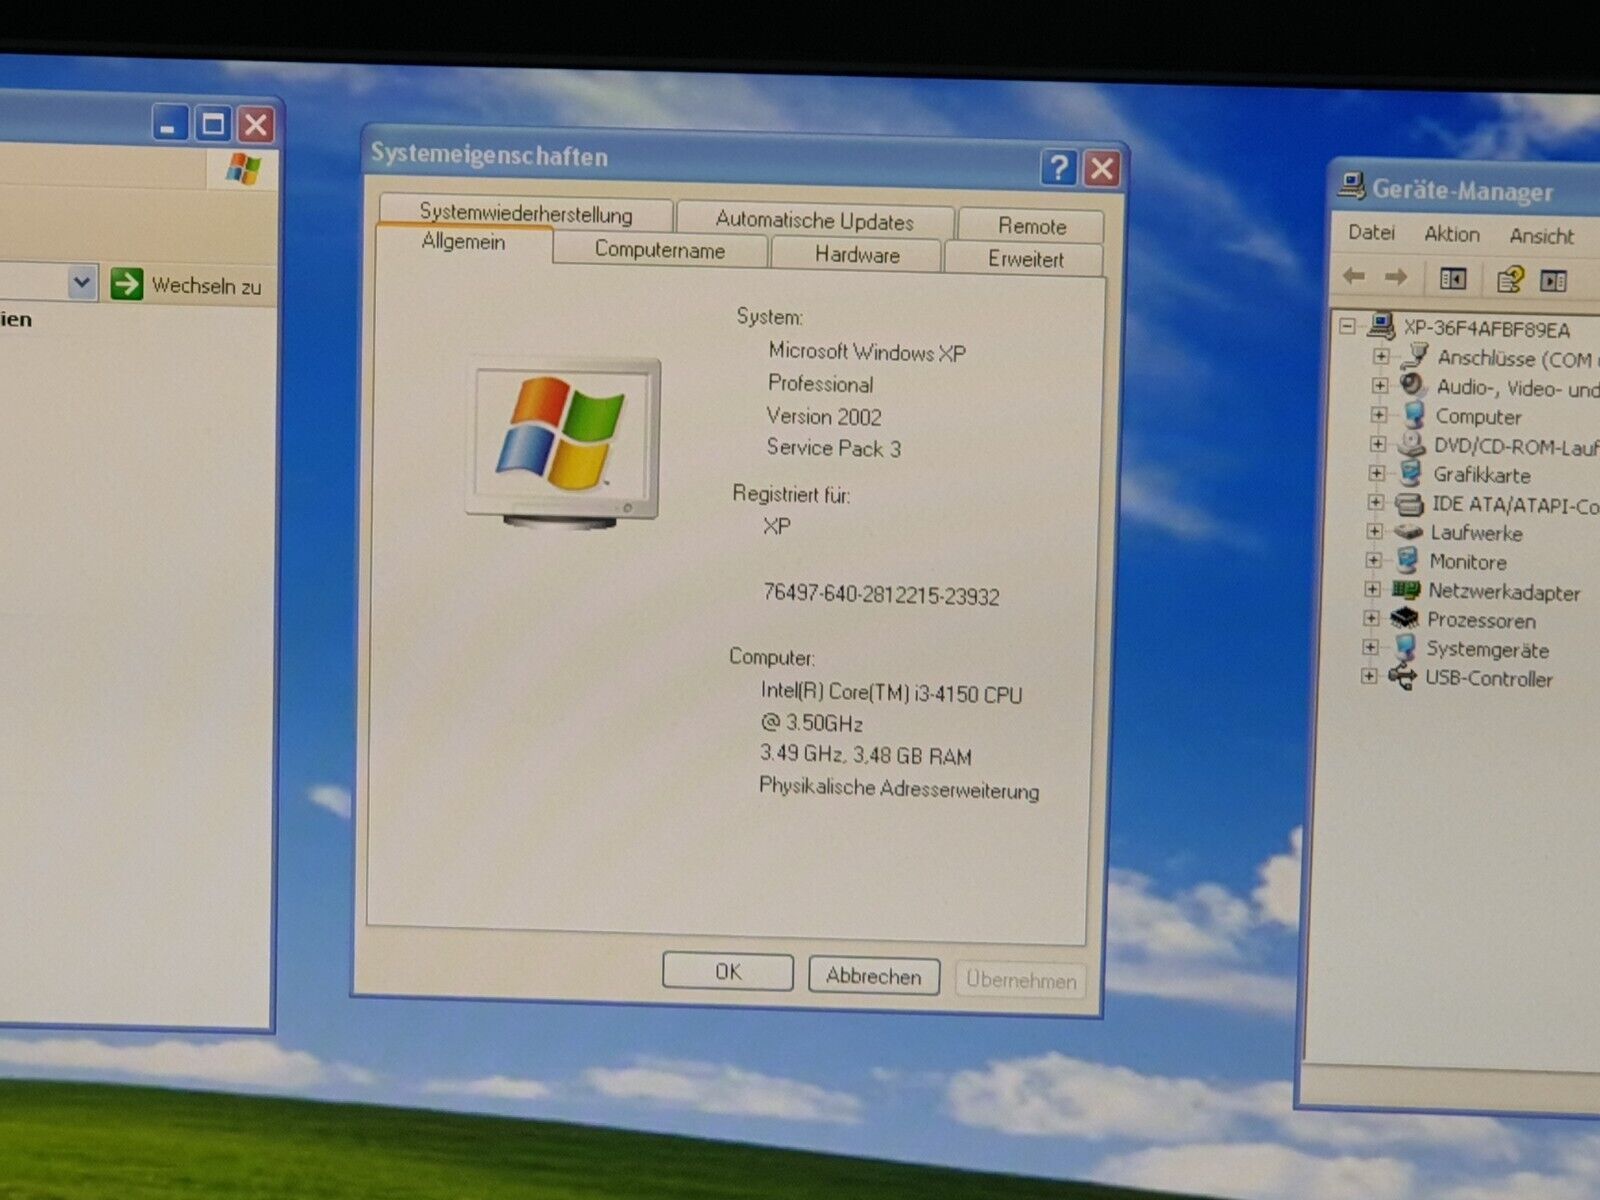This screenshot has width=1600, height=1200.
Task: Click the Device Manager back arrow icon
Action: tap(1354, 276)
